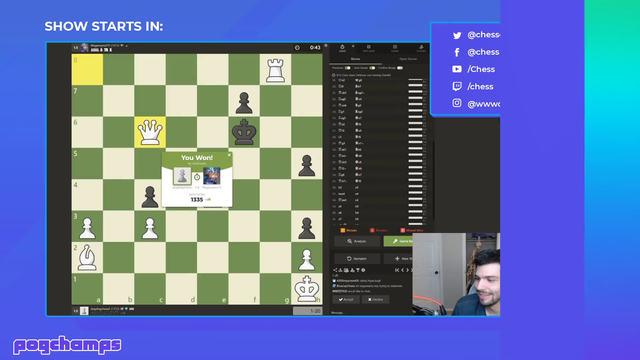This screenshot has width=640, height=360.
Task: Click the white rook on g8
Action: click(275, 70)
